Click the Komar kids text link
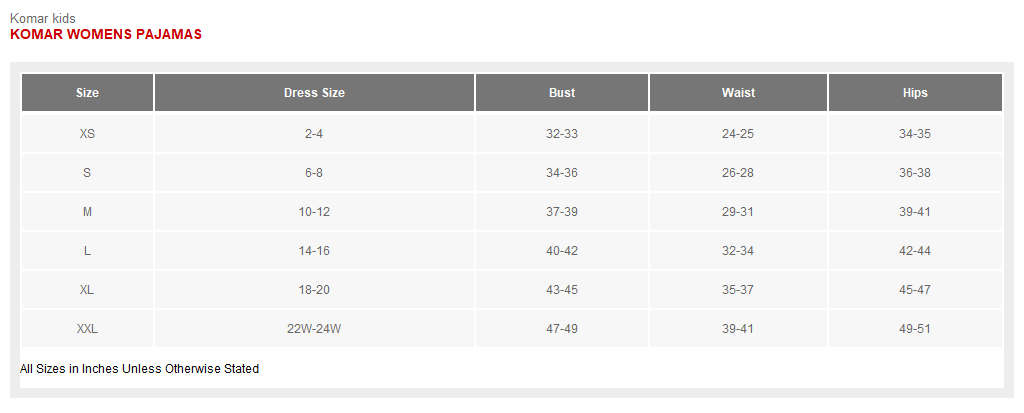Viewport: 1024px width, 413px height. pyautogui.click(x=42, y=18)
